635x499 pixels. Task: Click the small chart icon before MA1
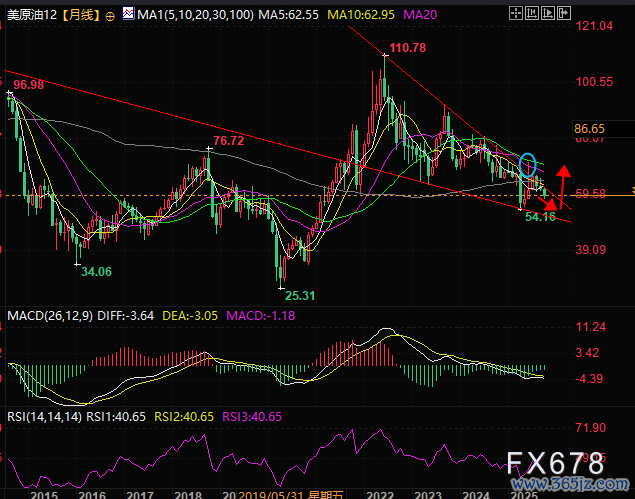tap(128, 16)
